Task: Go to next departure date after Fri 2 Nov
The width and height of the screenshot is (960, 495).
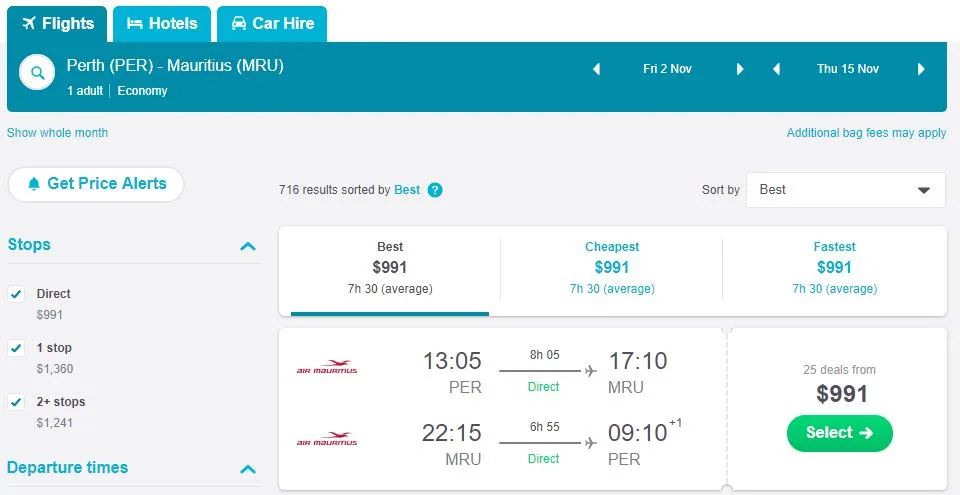Action: pos(740,69)
